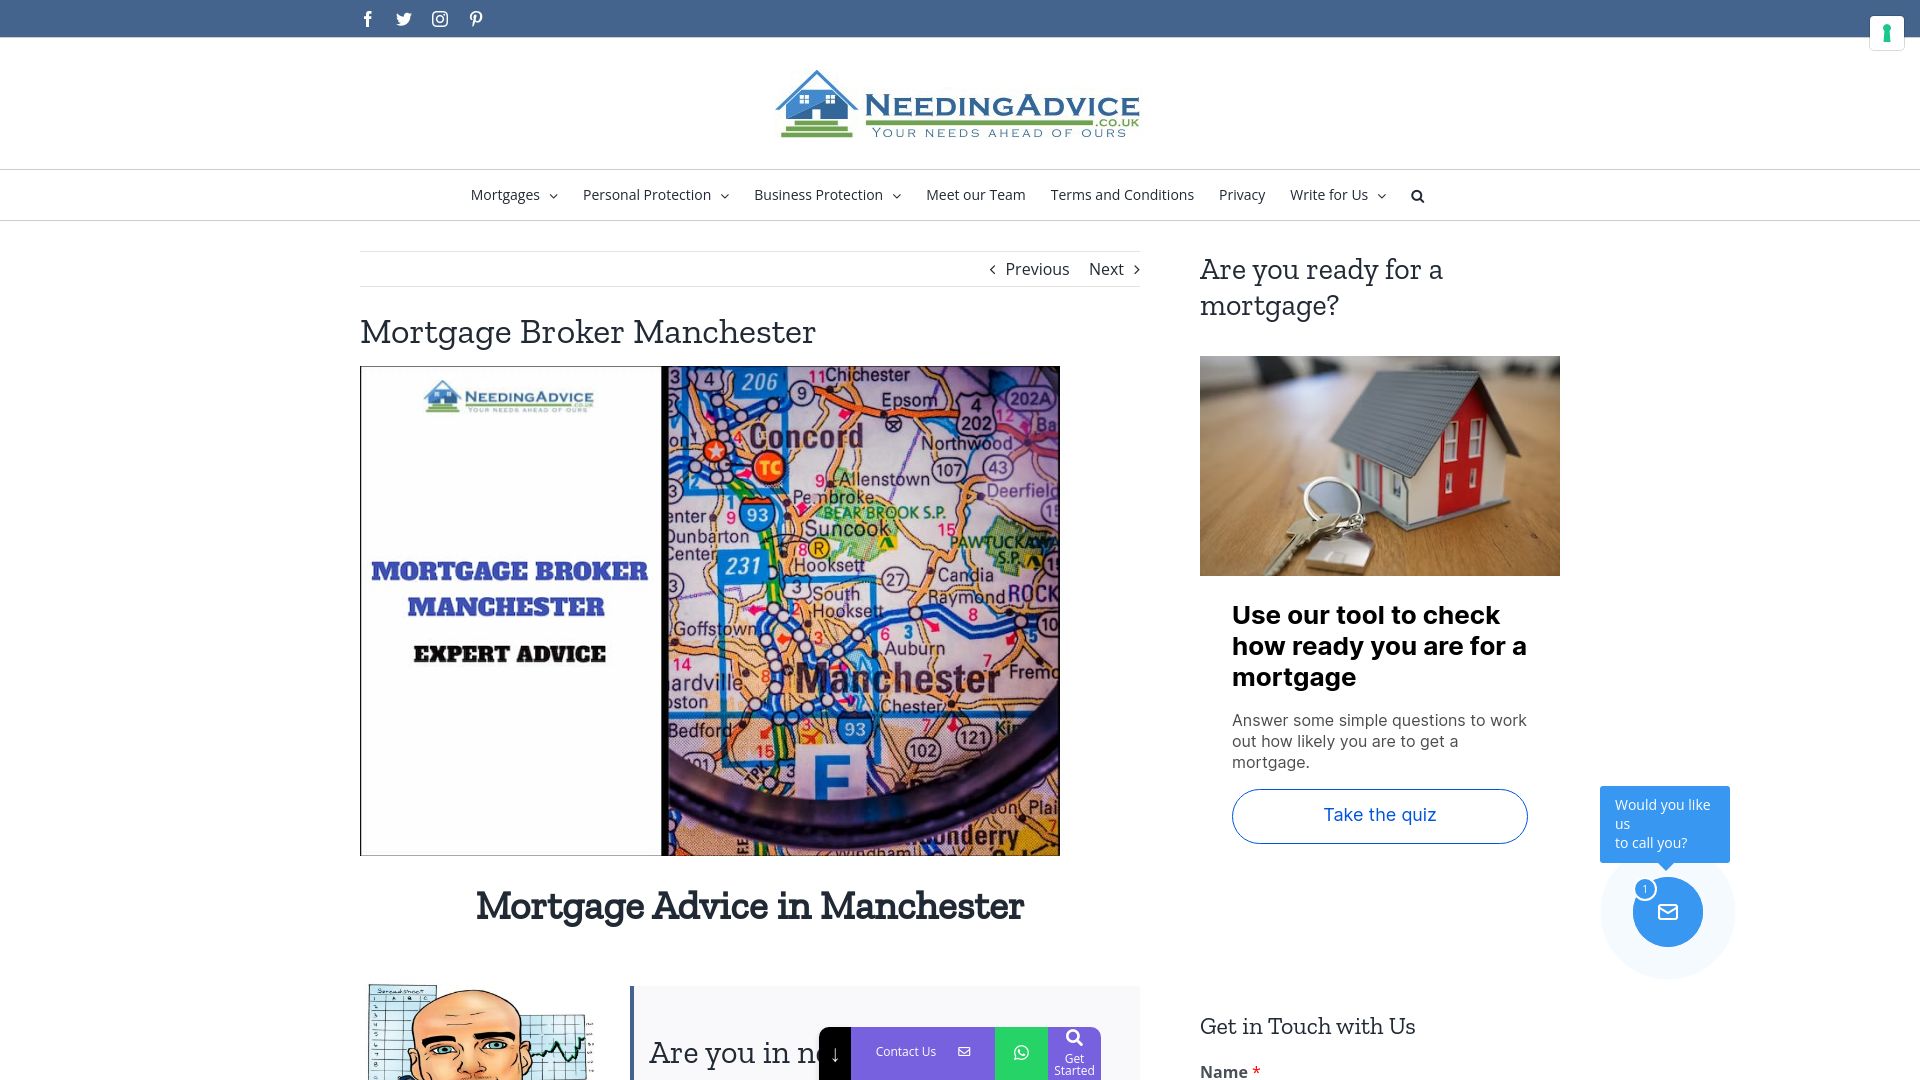Click the Take the quiz button
This screenshot has width=1920, height=1080.
point(1379,815)
